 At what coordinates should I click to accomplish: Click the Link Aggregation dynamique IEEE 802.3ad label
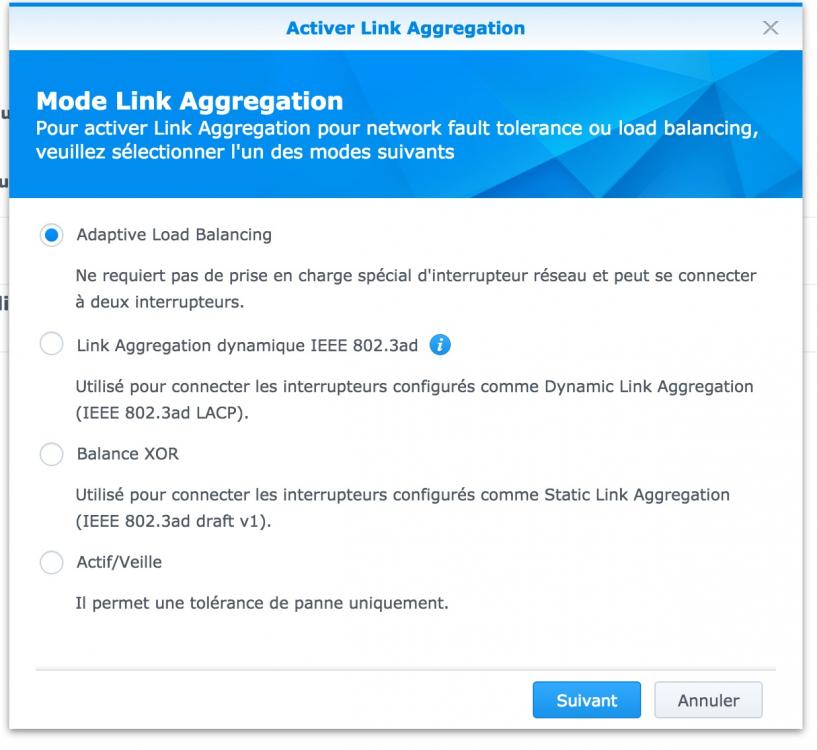[247, 345]
